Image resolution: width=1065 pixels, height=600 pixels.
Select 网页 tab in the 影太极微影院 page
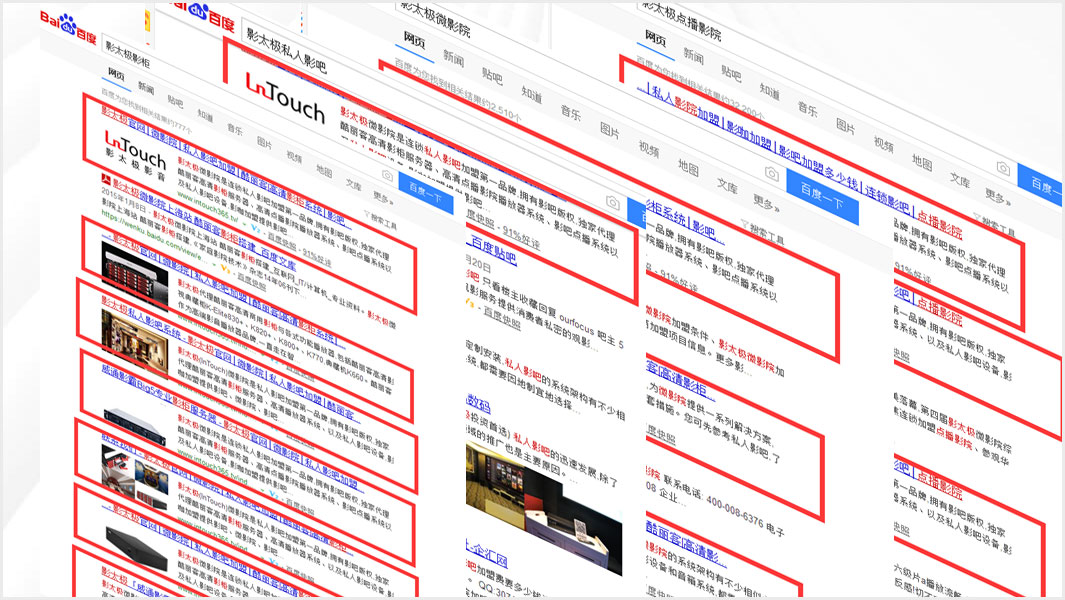(414, 40)
